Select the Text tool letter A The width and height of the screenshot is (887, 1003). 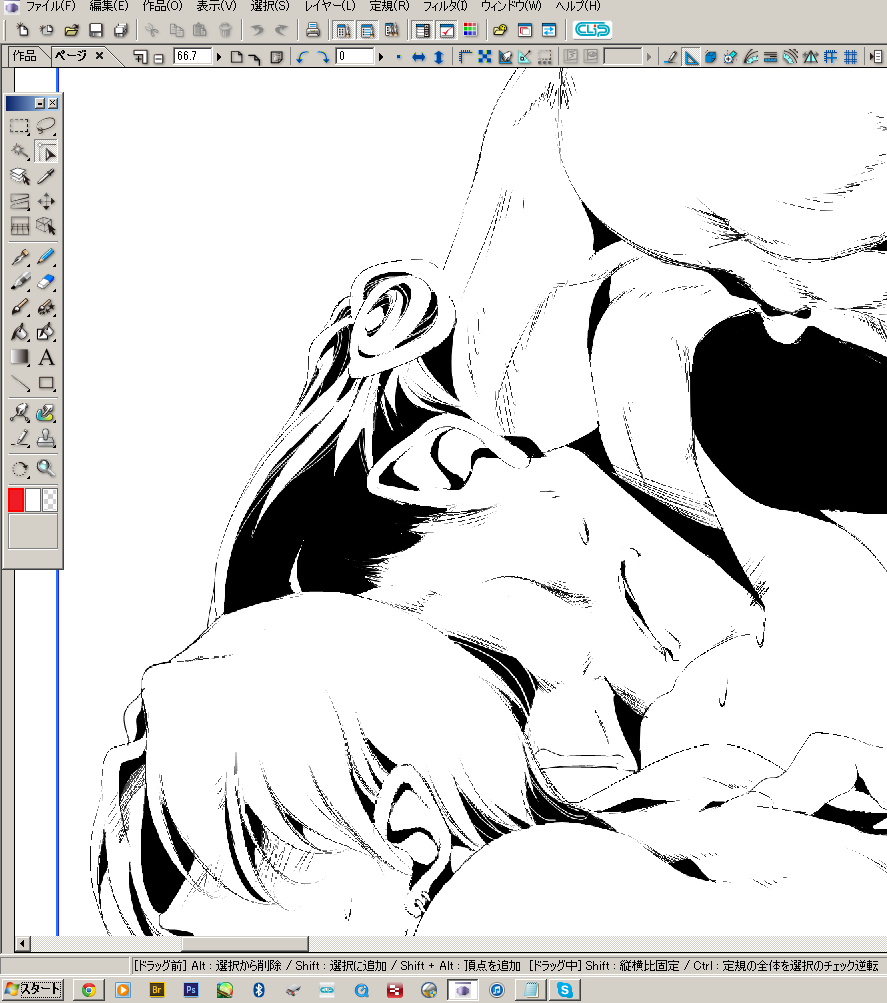pyautogui.click(x=46, y=358)
